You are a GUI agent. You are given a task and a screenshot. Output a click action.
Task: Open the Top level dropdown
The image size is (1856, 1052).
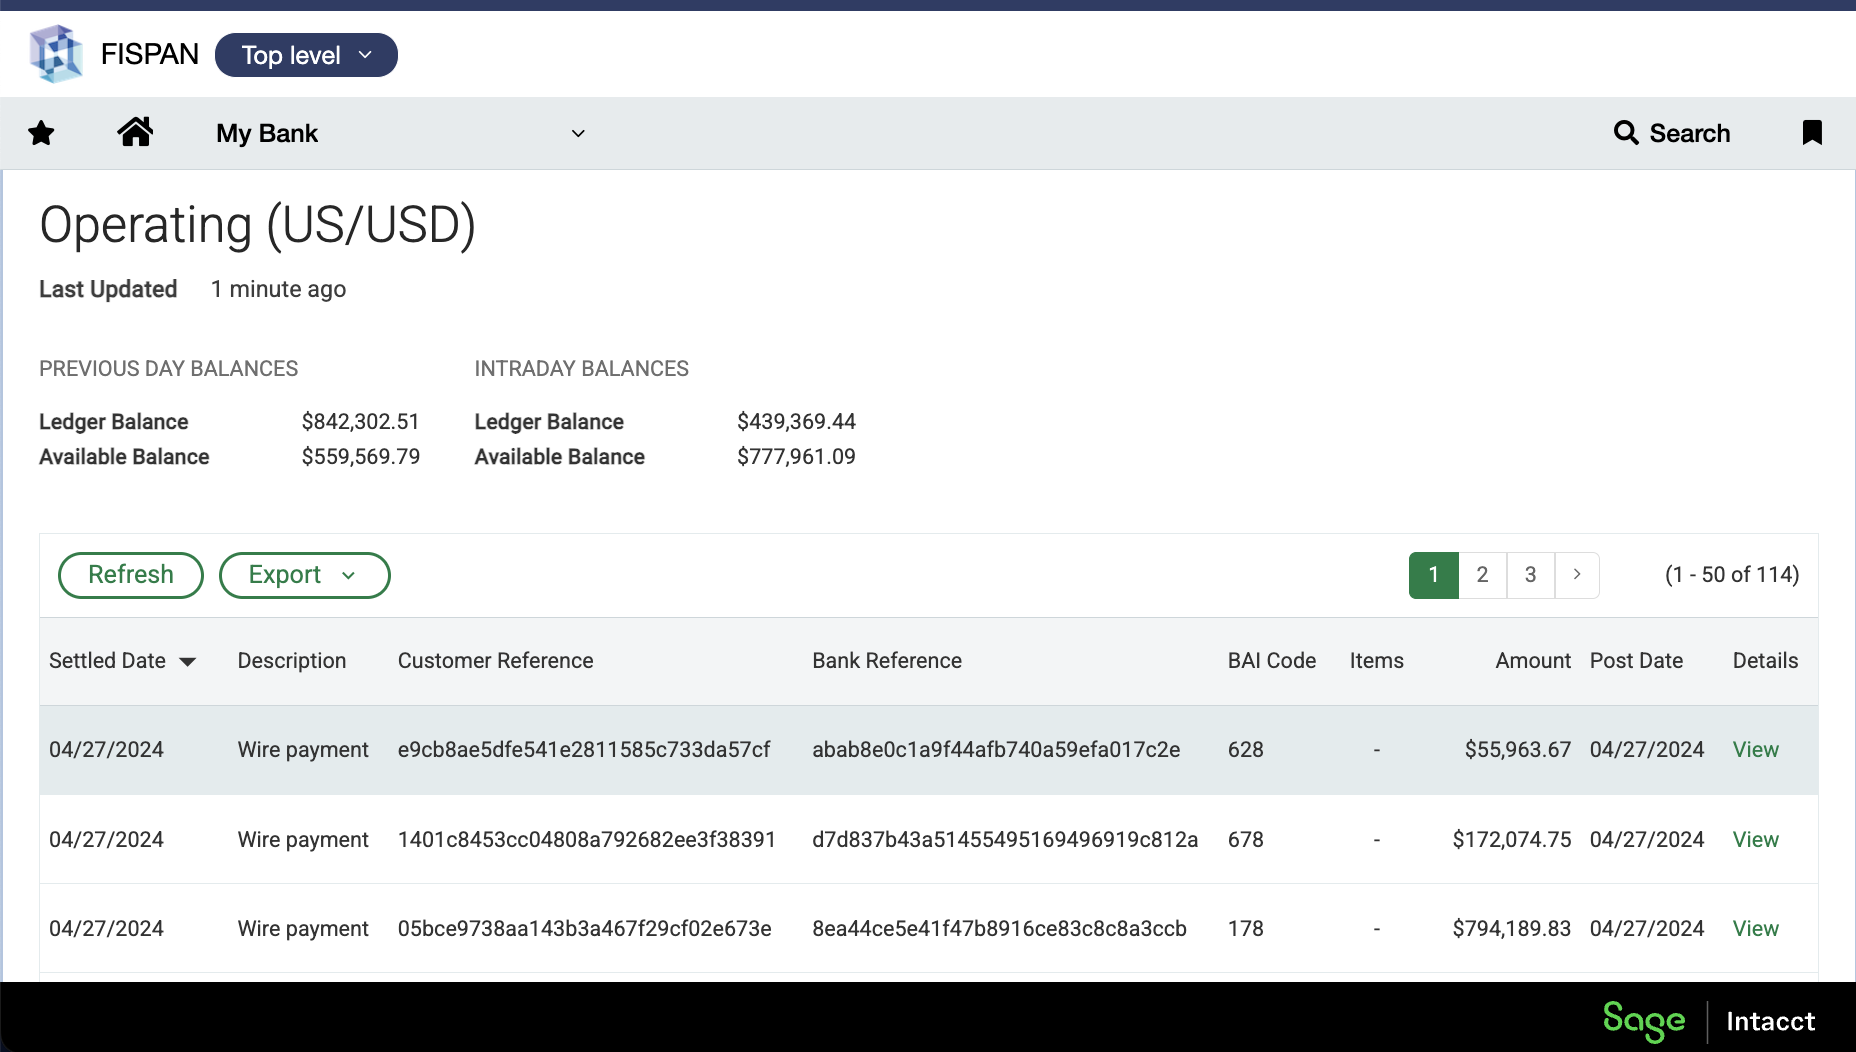tap(306, 55)
